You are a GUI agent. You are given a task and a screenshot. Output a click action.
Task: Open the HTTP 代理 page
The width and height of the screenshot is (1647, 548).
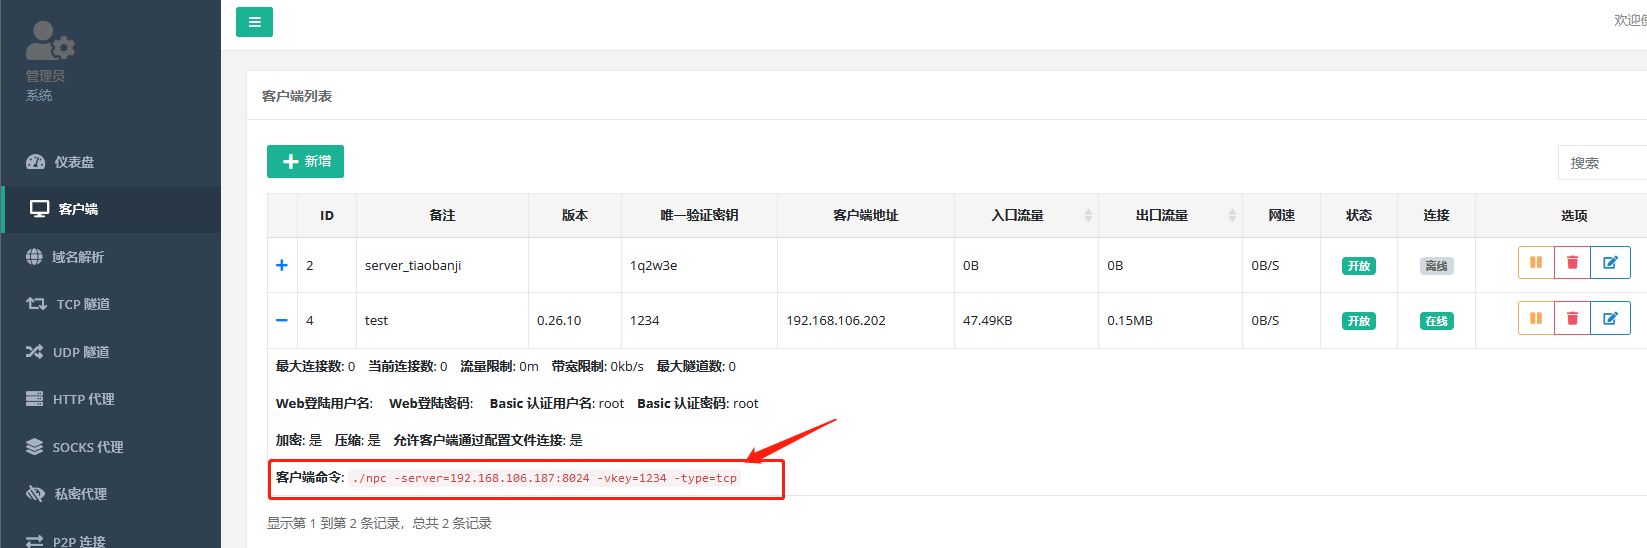(x=110, y=399)
